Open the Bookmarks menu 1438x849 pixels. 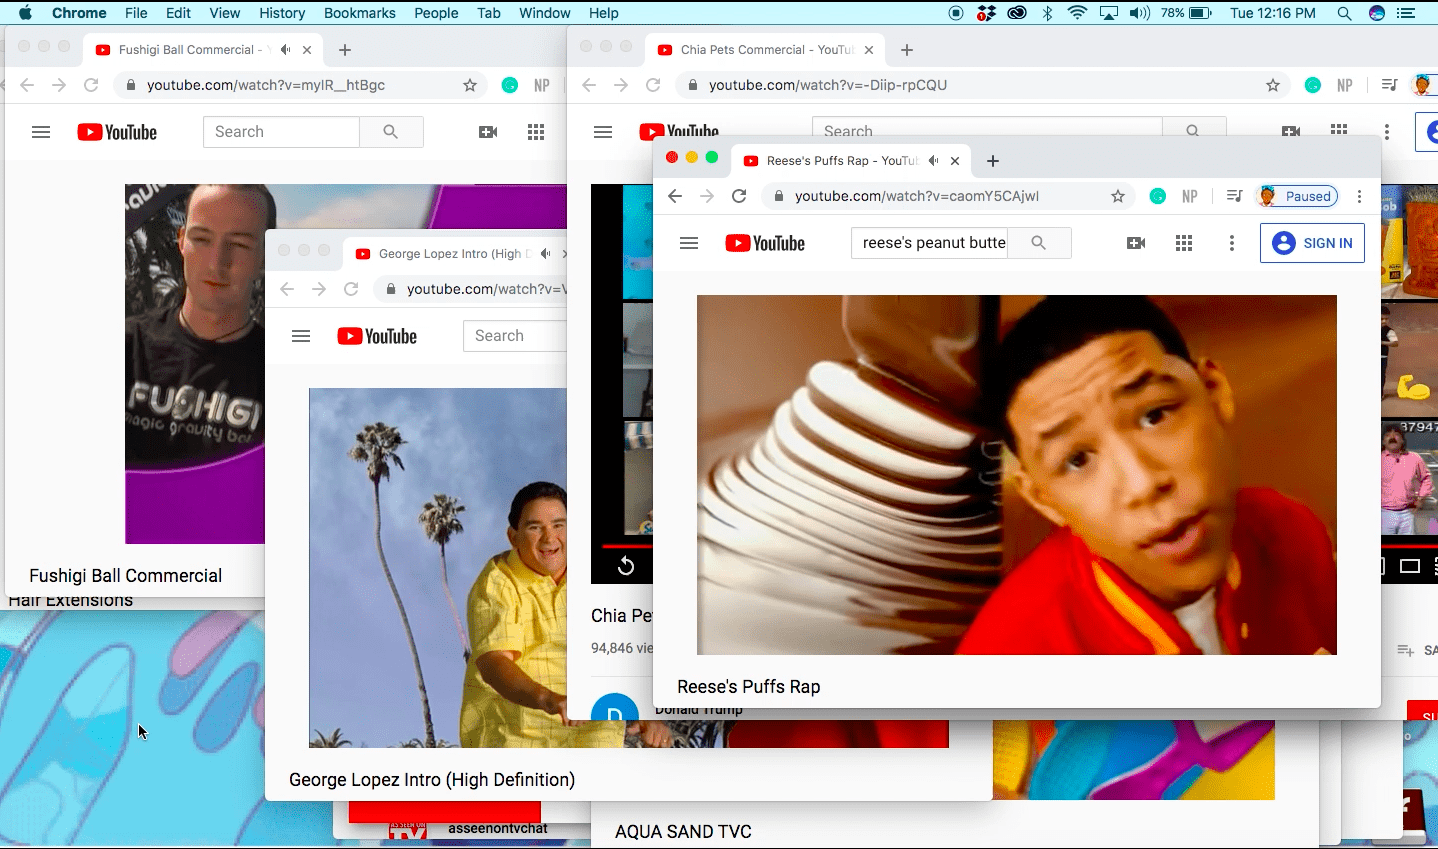[360, 13]
